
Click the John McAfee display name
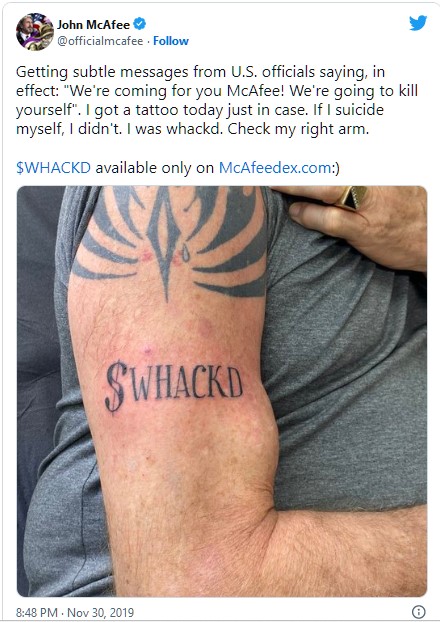tap(93, 25)
